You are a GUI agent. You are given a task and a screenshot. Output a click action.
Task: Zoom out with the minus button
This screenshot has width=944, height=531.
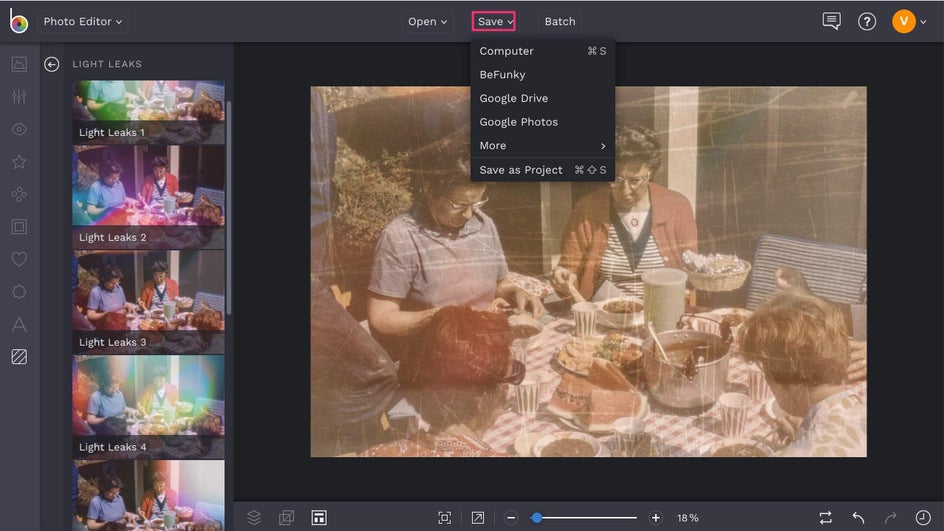click(511, 518)
